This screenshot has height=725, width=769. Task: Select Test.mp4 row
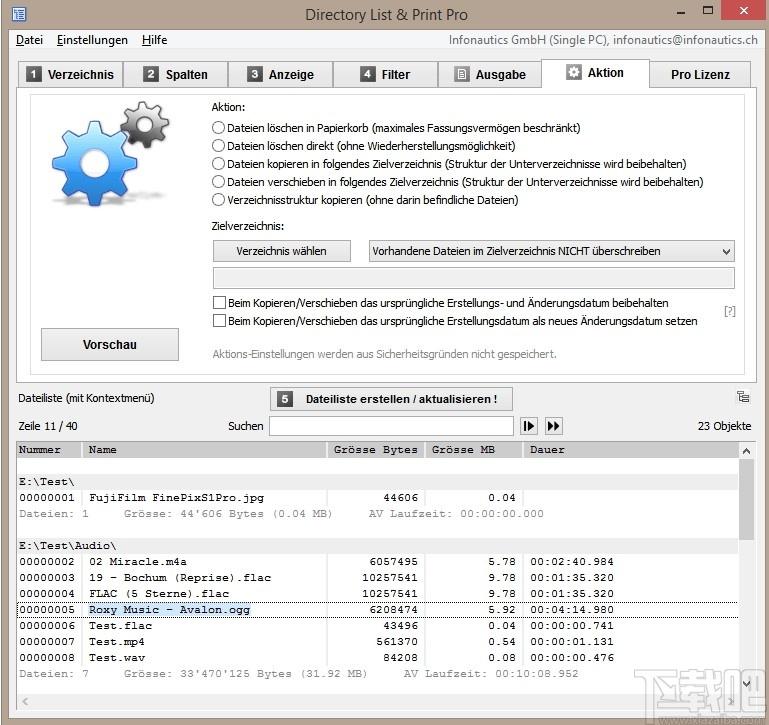378,642
